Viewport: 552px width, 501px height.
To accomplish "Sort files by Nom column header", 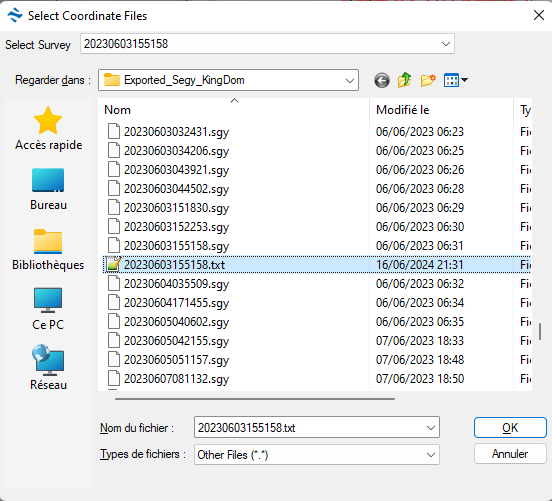I will coord(234,110).
